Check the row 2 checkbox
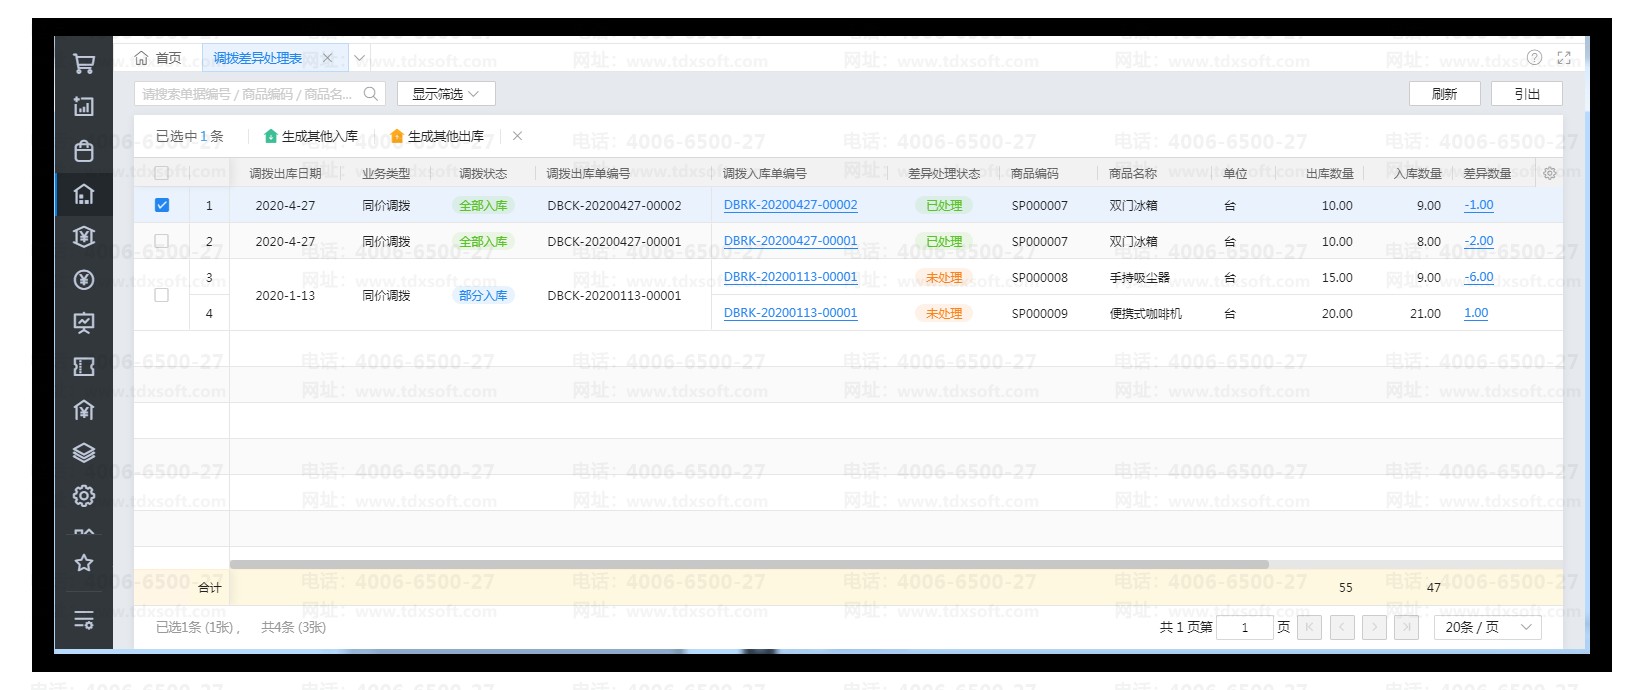 point(162,241)
